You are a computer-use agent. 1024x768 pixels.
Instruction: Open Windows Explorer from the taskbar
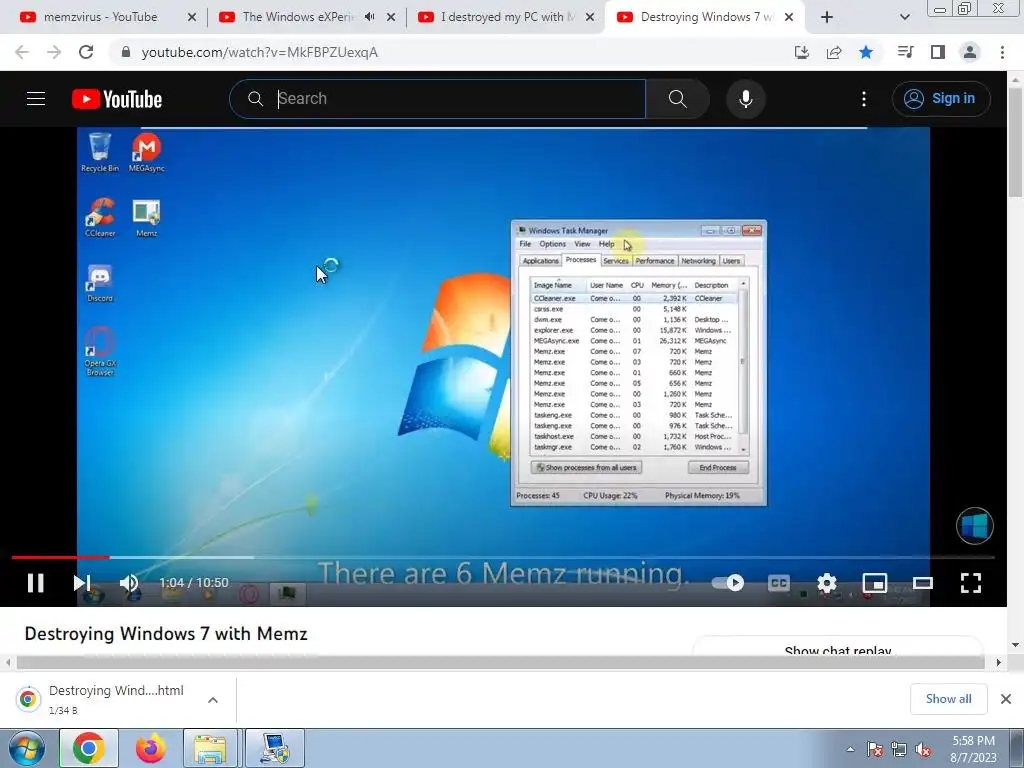[x=210, y=748]
